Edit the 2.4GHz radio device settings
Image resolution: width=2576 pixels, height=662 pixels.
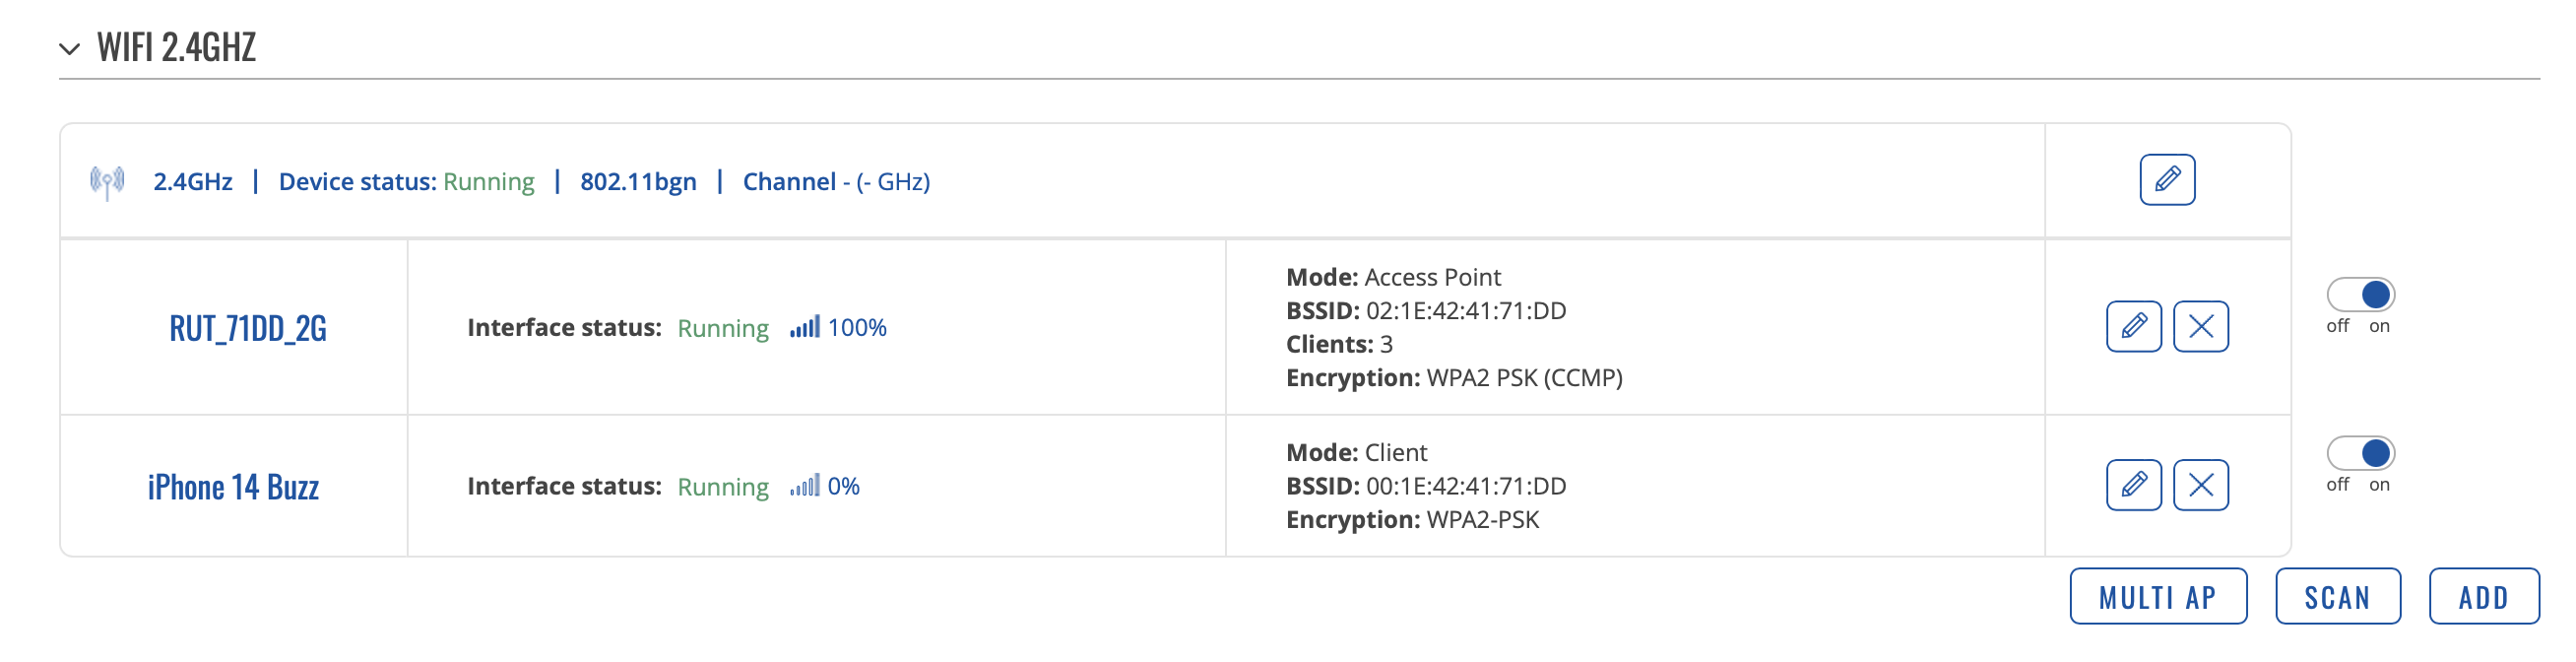(2167, 180)
